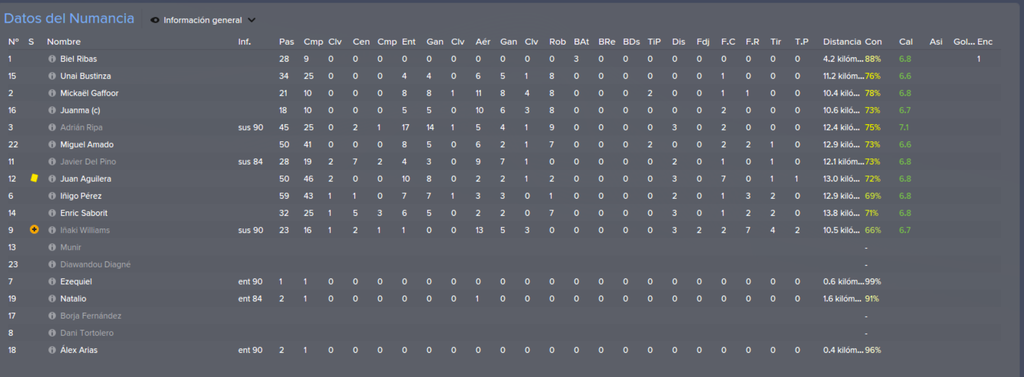Click the info icon next to Álex Arias
Viewport: 1024px width, 377px height.
(52, 350)
